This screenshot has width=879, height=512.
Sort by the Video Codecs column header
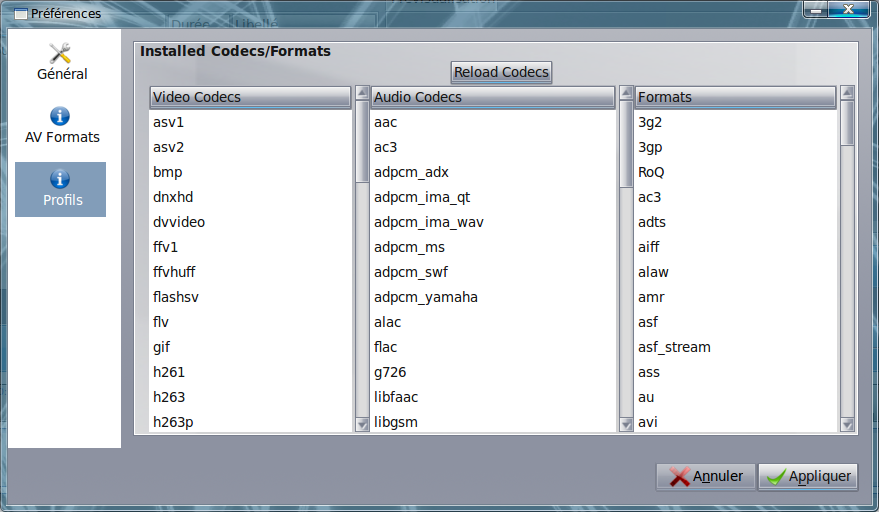click(x=250, y=97)
